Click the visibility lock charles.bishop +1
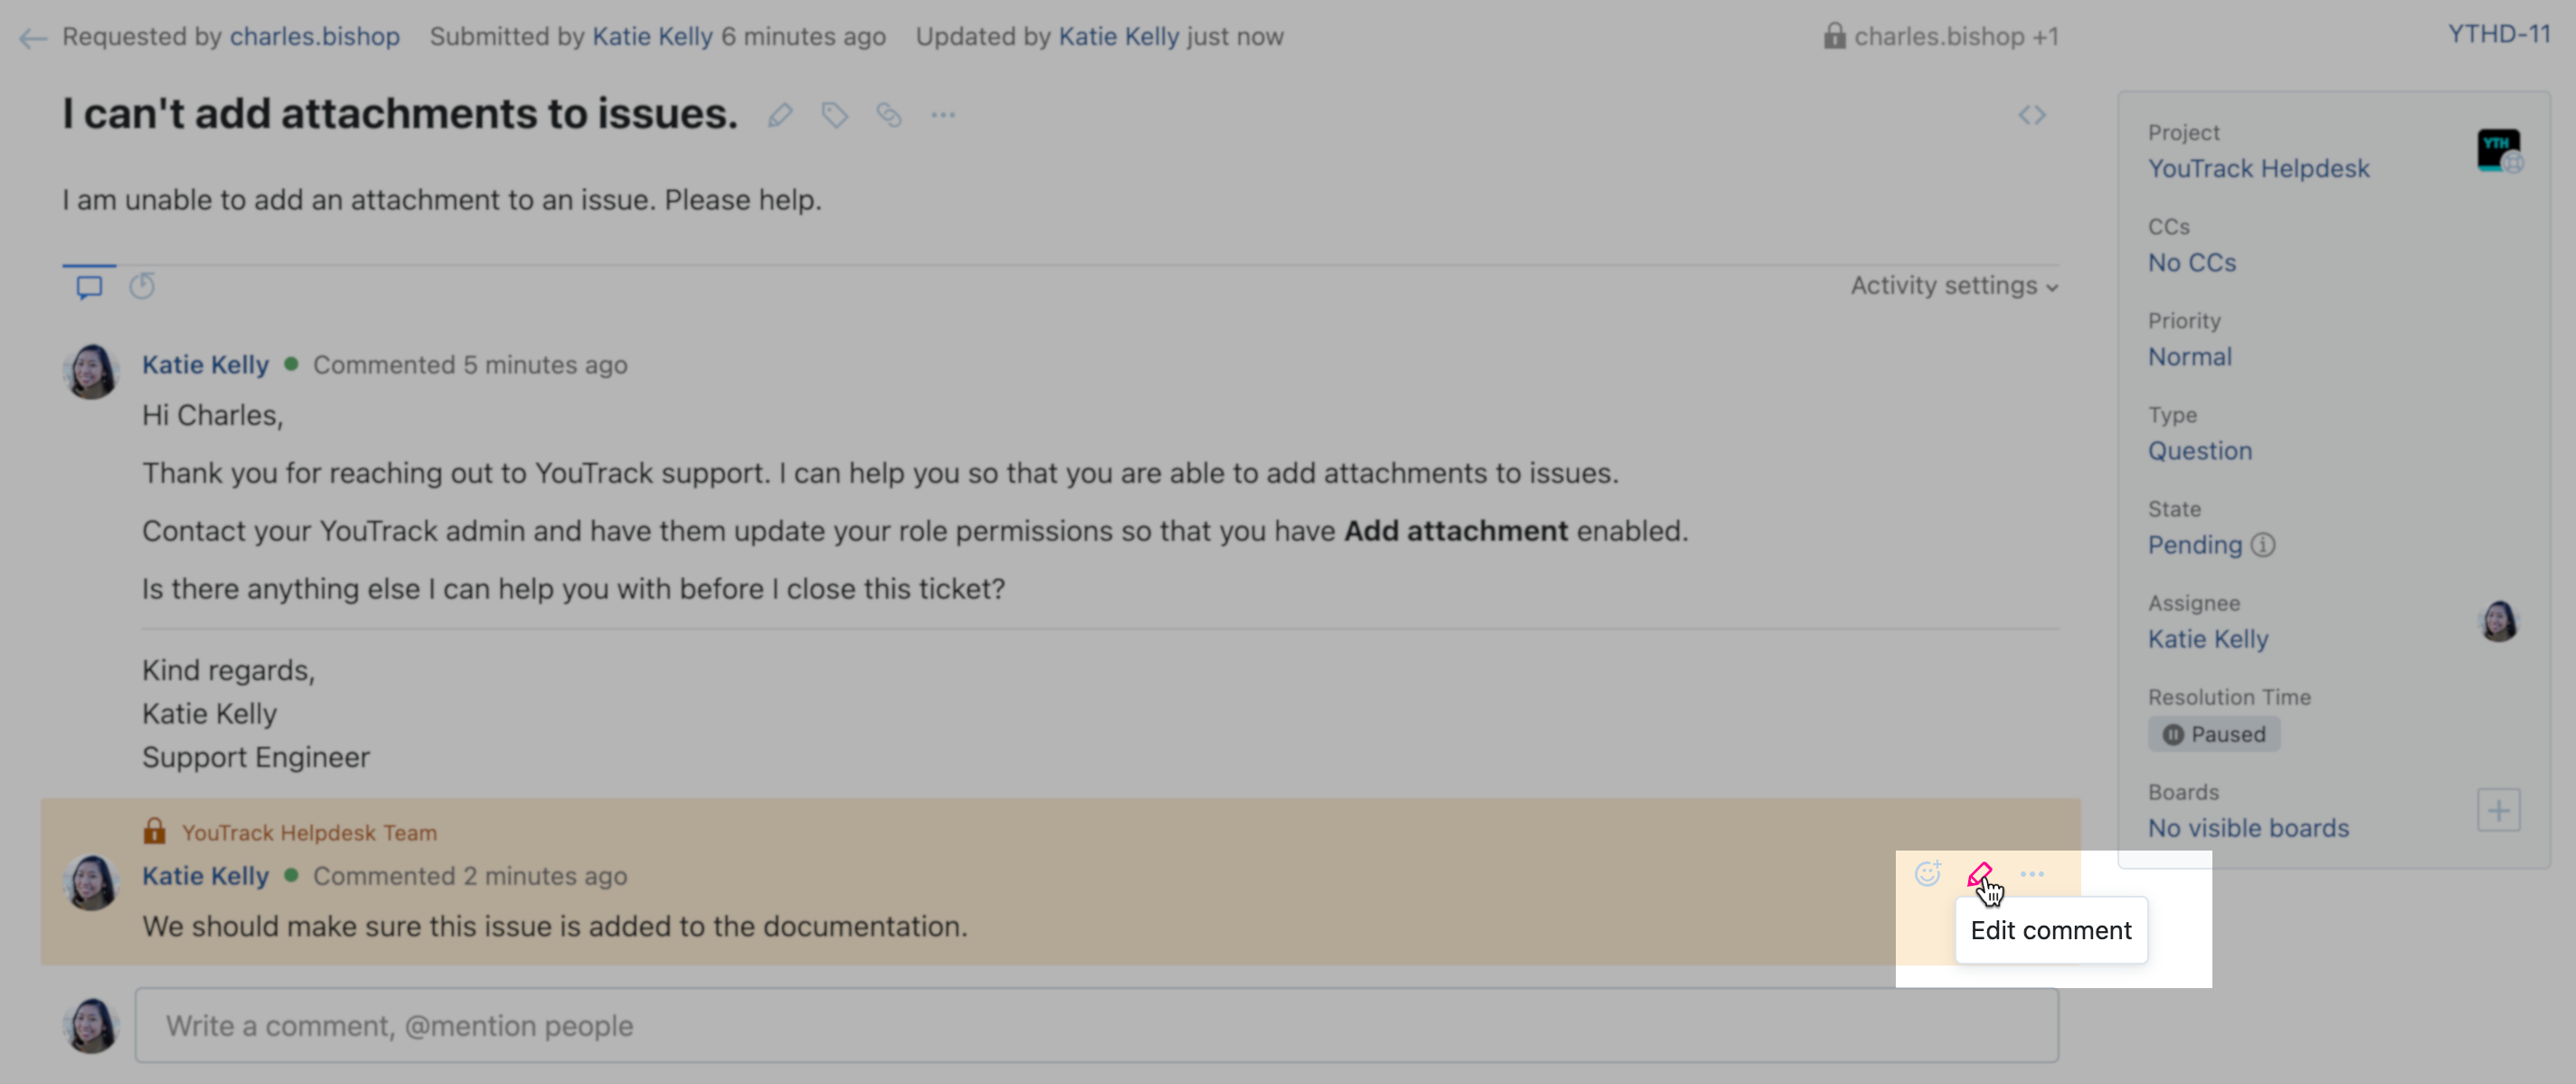This screenshot has height=1084, width=2576. tap(1940, 37)
